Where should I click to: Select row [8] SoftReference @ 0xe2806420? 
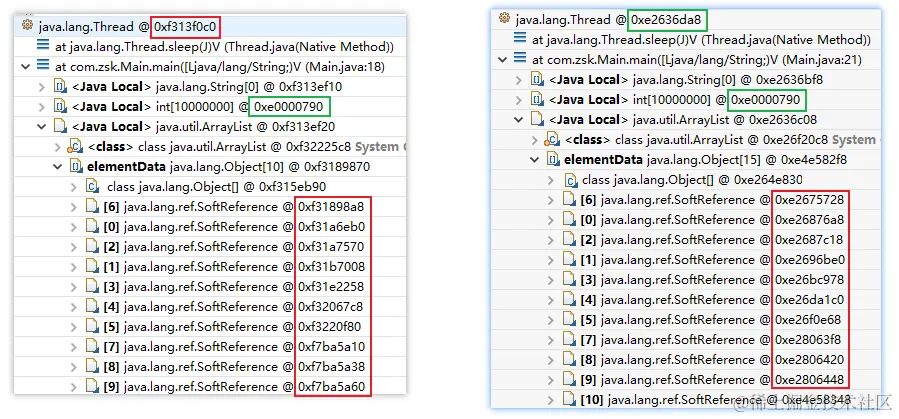click(687, 360)
